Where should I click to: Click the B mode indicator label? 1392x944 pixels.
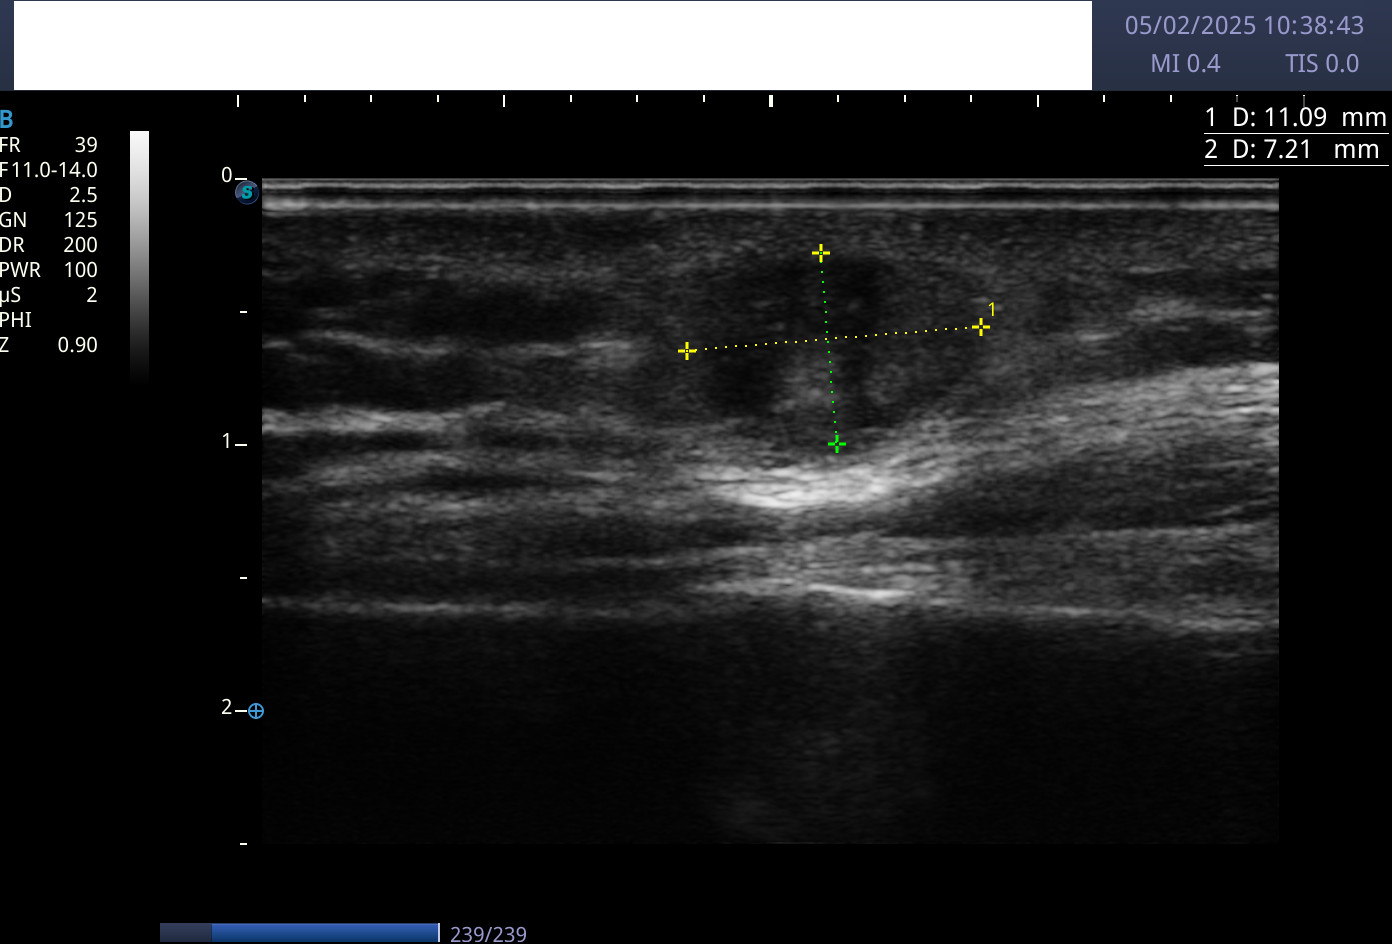7,120
